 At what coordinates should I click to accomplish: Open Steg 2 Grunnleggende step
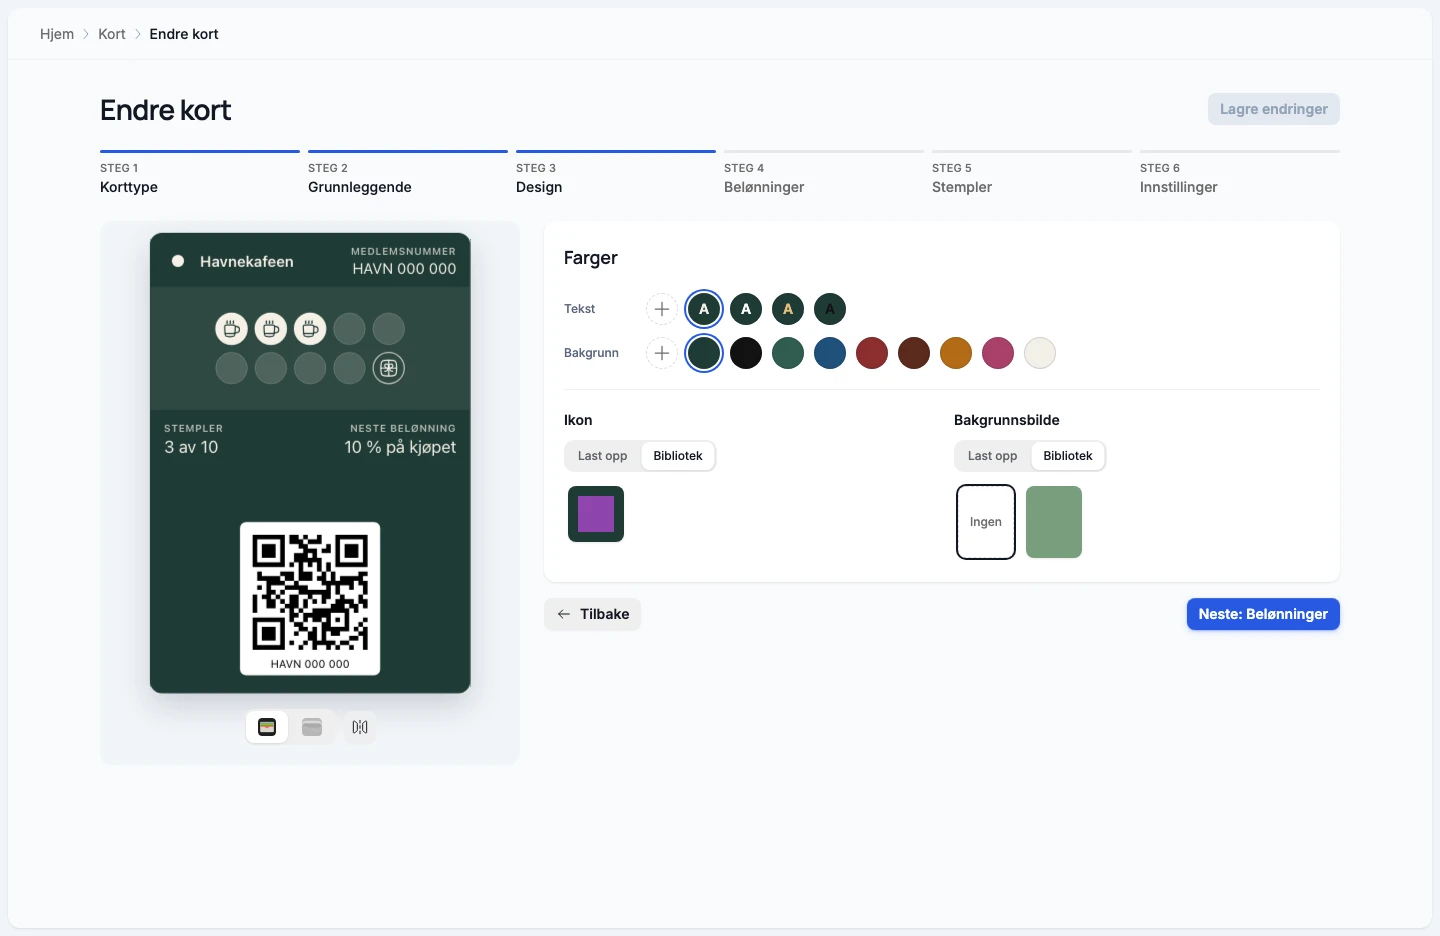(408, 174)
